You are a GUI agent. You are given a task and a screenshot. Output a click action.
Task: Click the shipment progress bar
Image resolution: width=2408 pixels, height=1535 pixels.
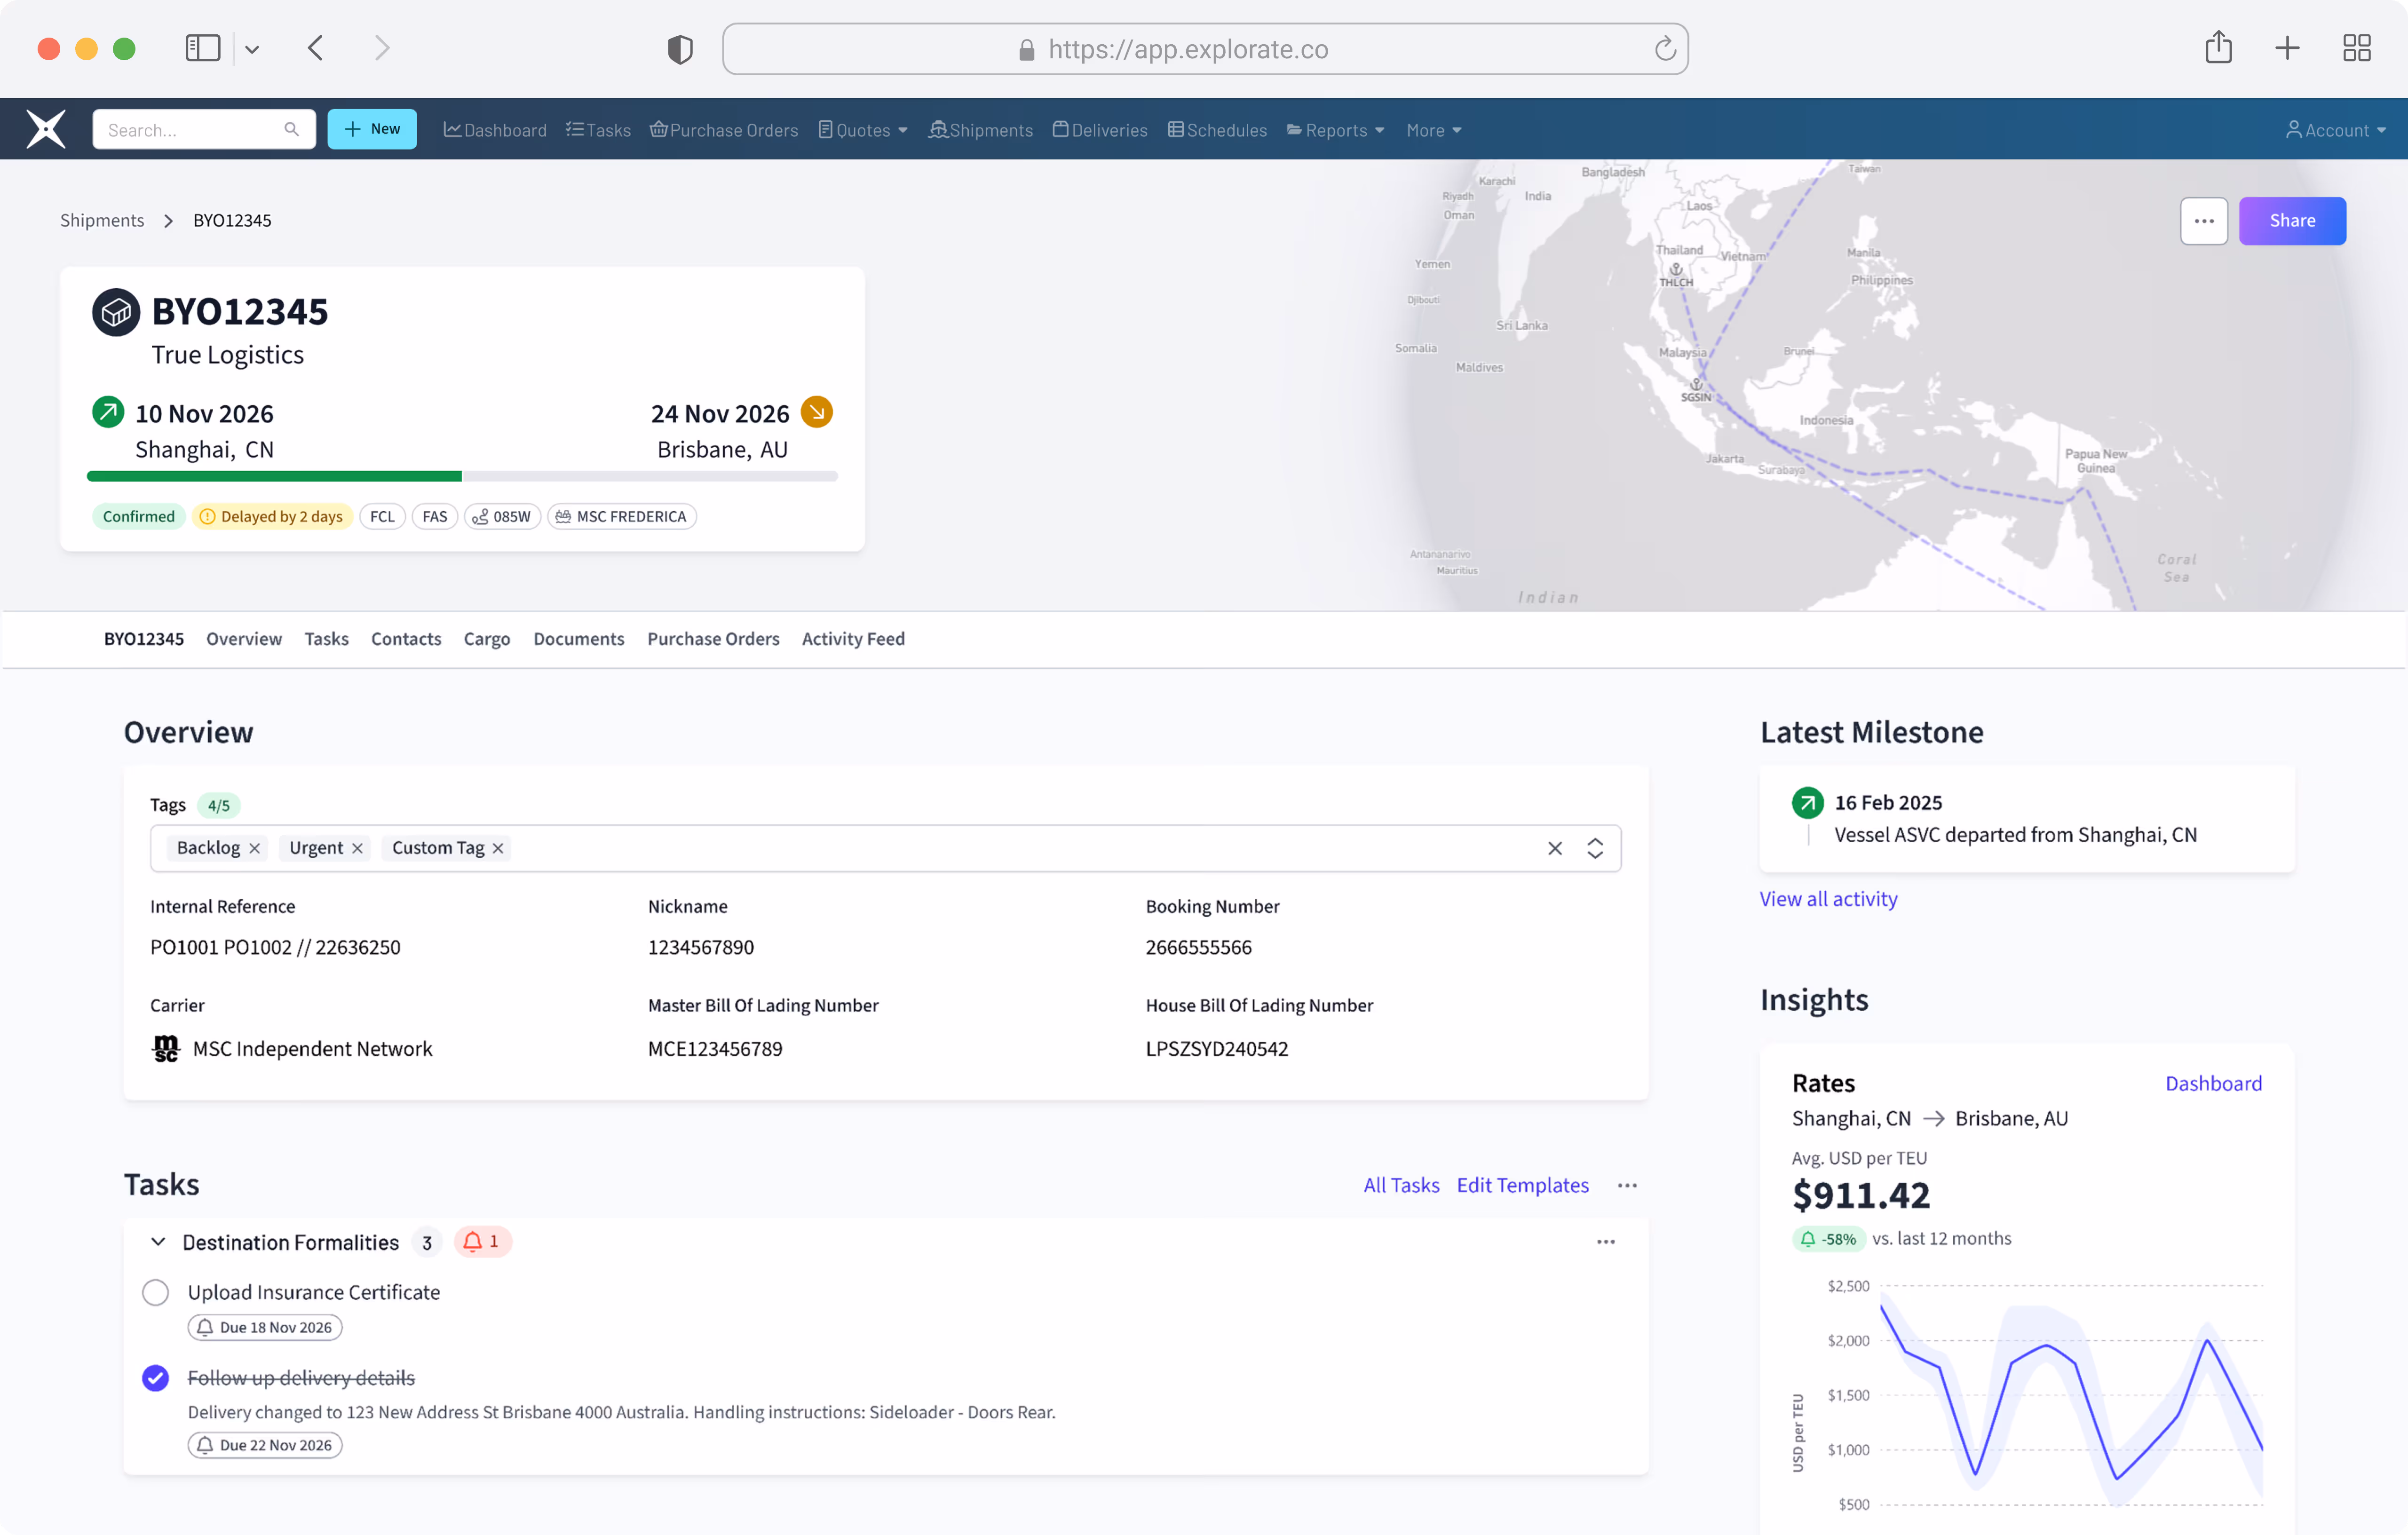tap(462, 477)
